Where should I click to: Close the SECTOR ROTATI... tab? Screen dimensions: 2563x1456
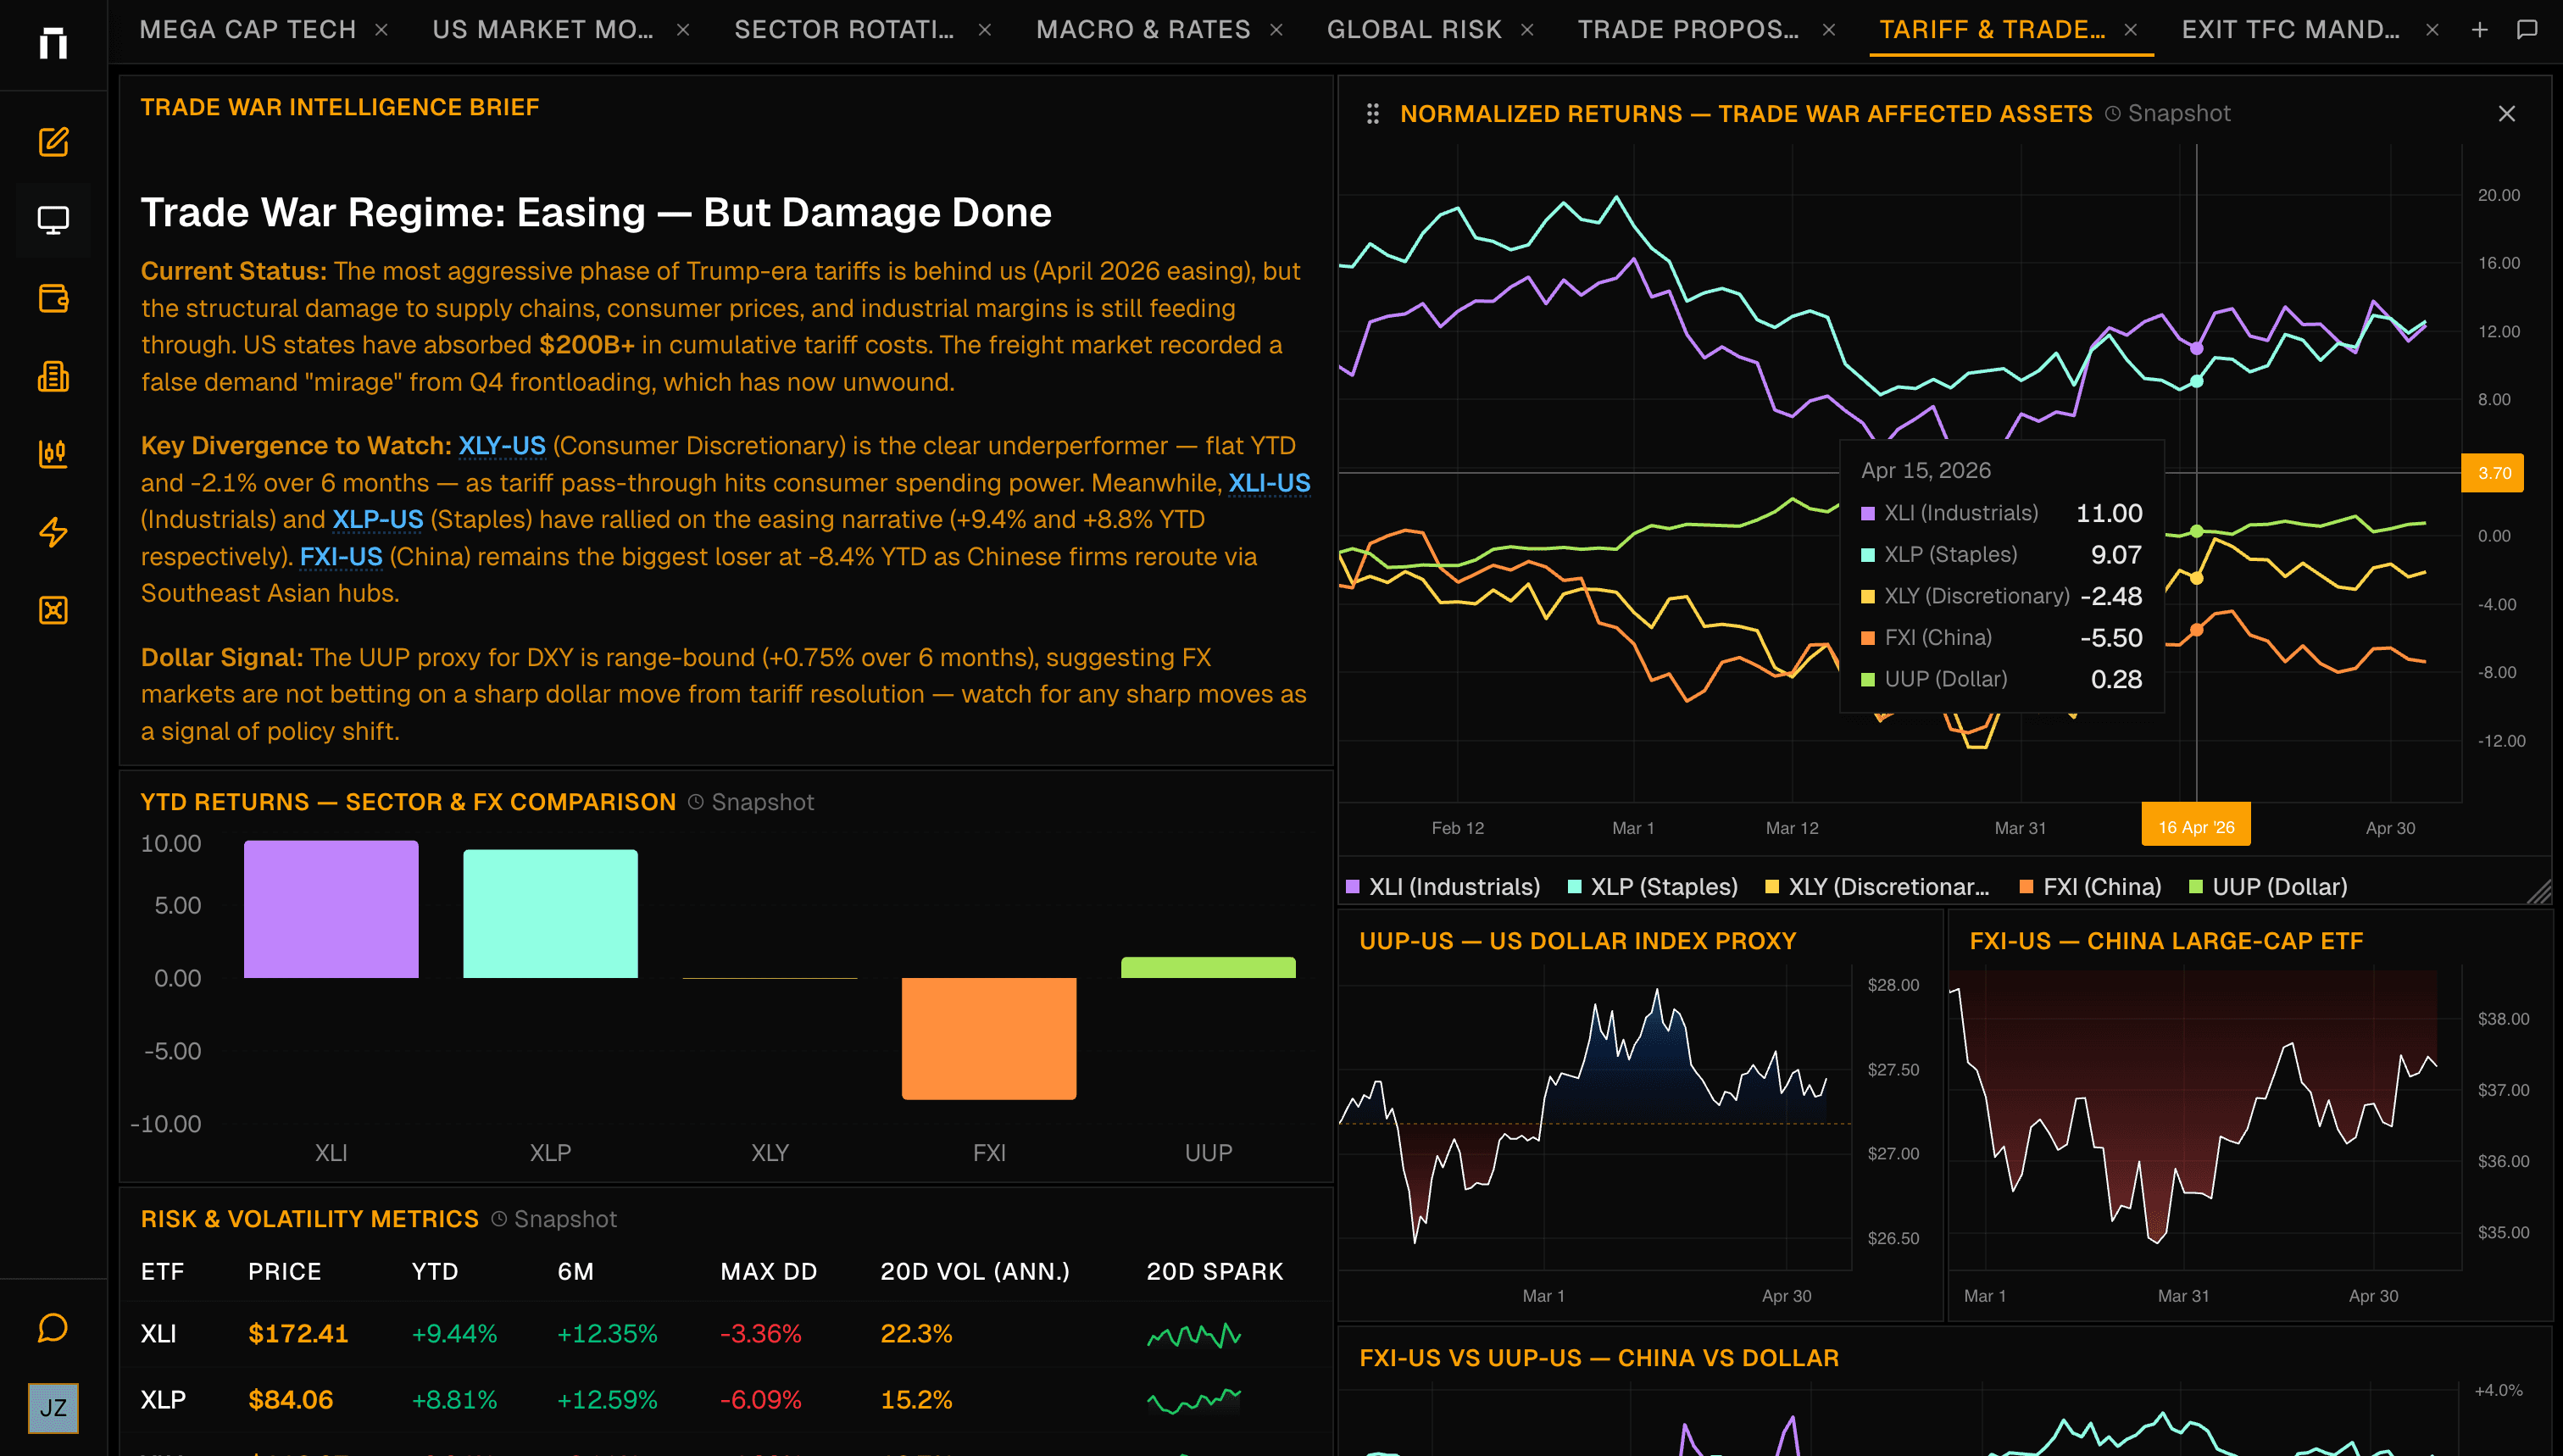[985, 30]
